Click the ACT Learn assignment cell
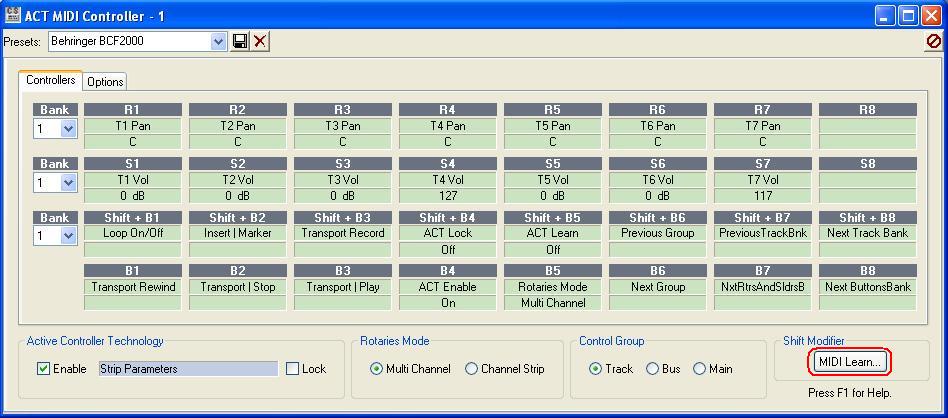The height and width of the screenshot is (418, 948). 553,233
